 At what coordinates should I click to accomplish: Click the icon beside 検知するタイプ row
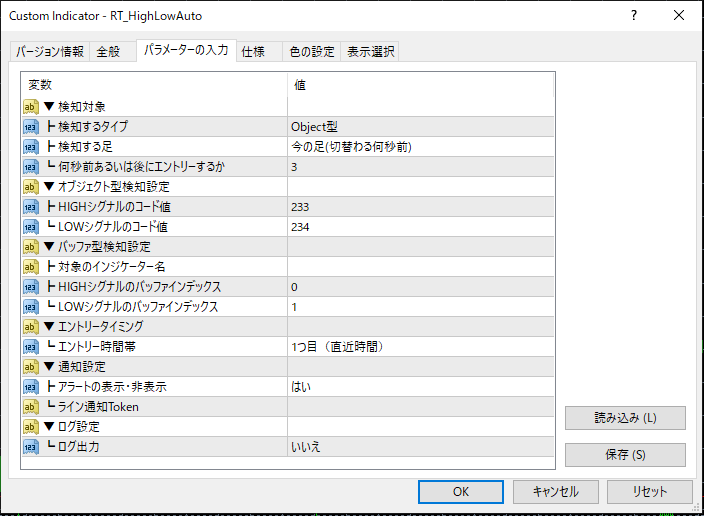click(x=31, y=126)
